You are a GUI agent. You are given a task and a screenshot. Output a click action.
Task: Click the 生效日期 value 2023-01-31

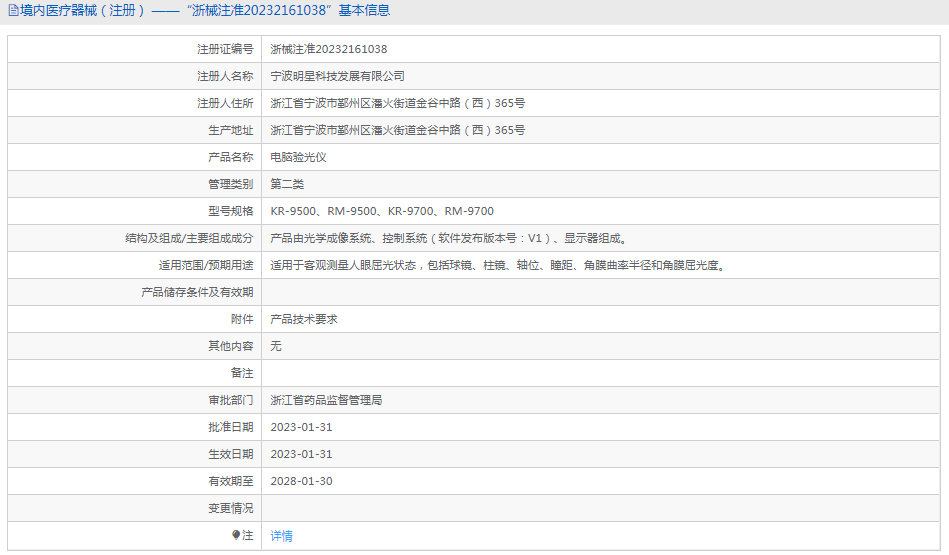tap(301, 454)
